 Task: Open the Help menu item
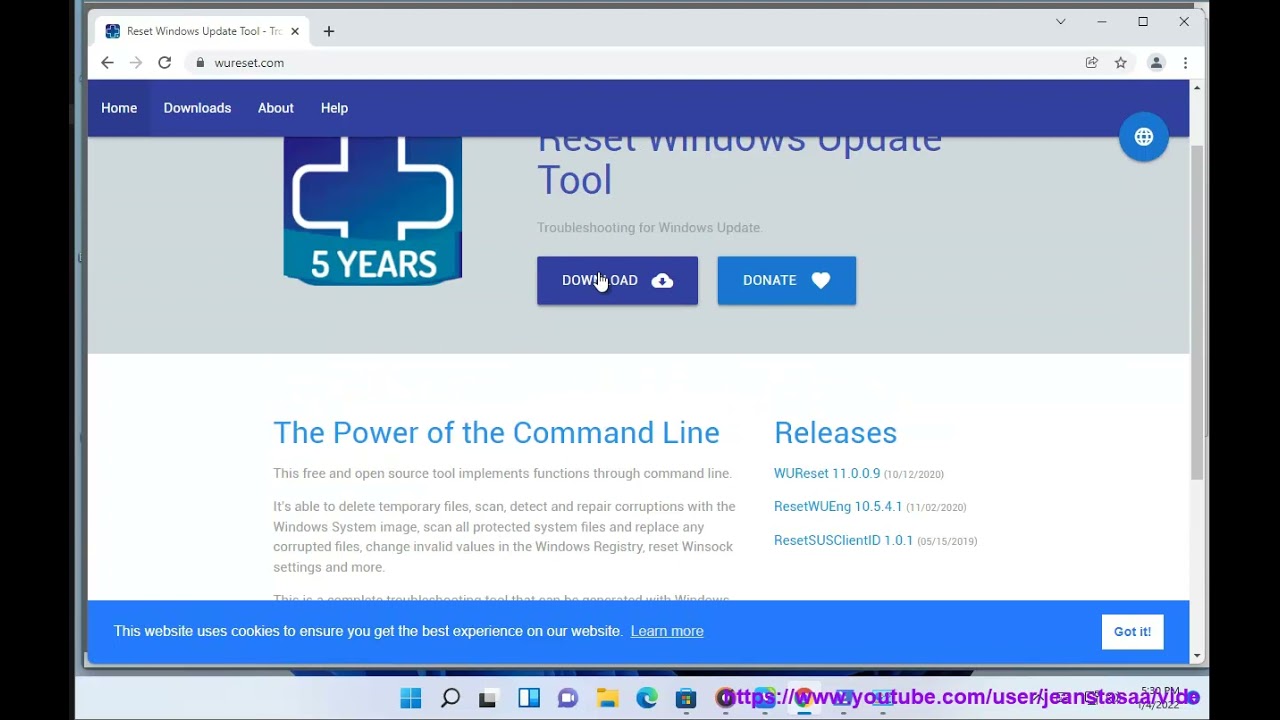click(x=334, y=108)
